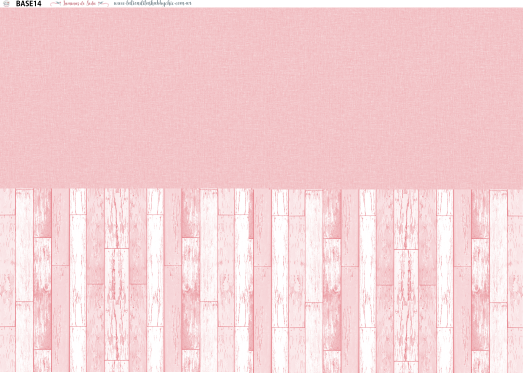Viewport: 523px width, 373px height.
Task: Click the bottom-left corner of wood panel
Action: (x=1, y=370)
